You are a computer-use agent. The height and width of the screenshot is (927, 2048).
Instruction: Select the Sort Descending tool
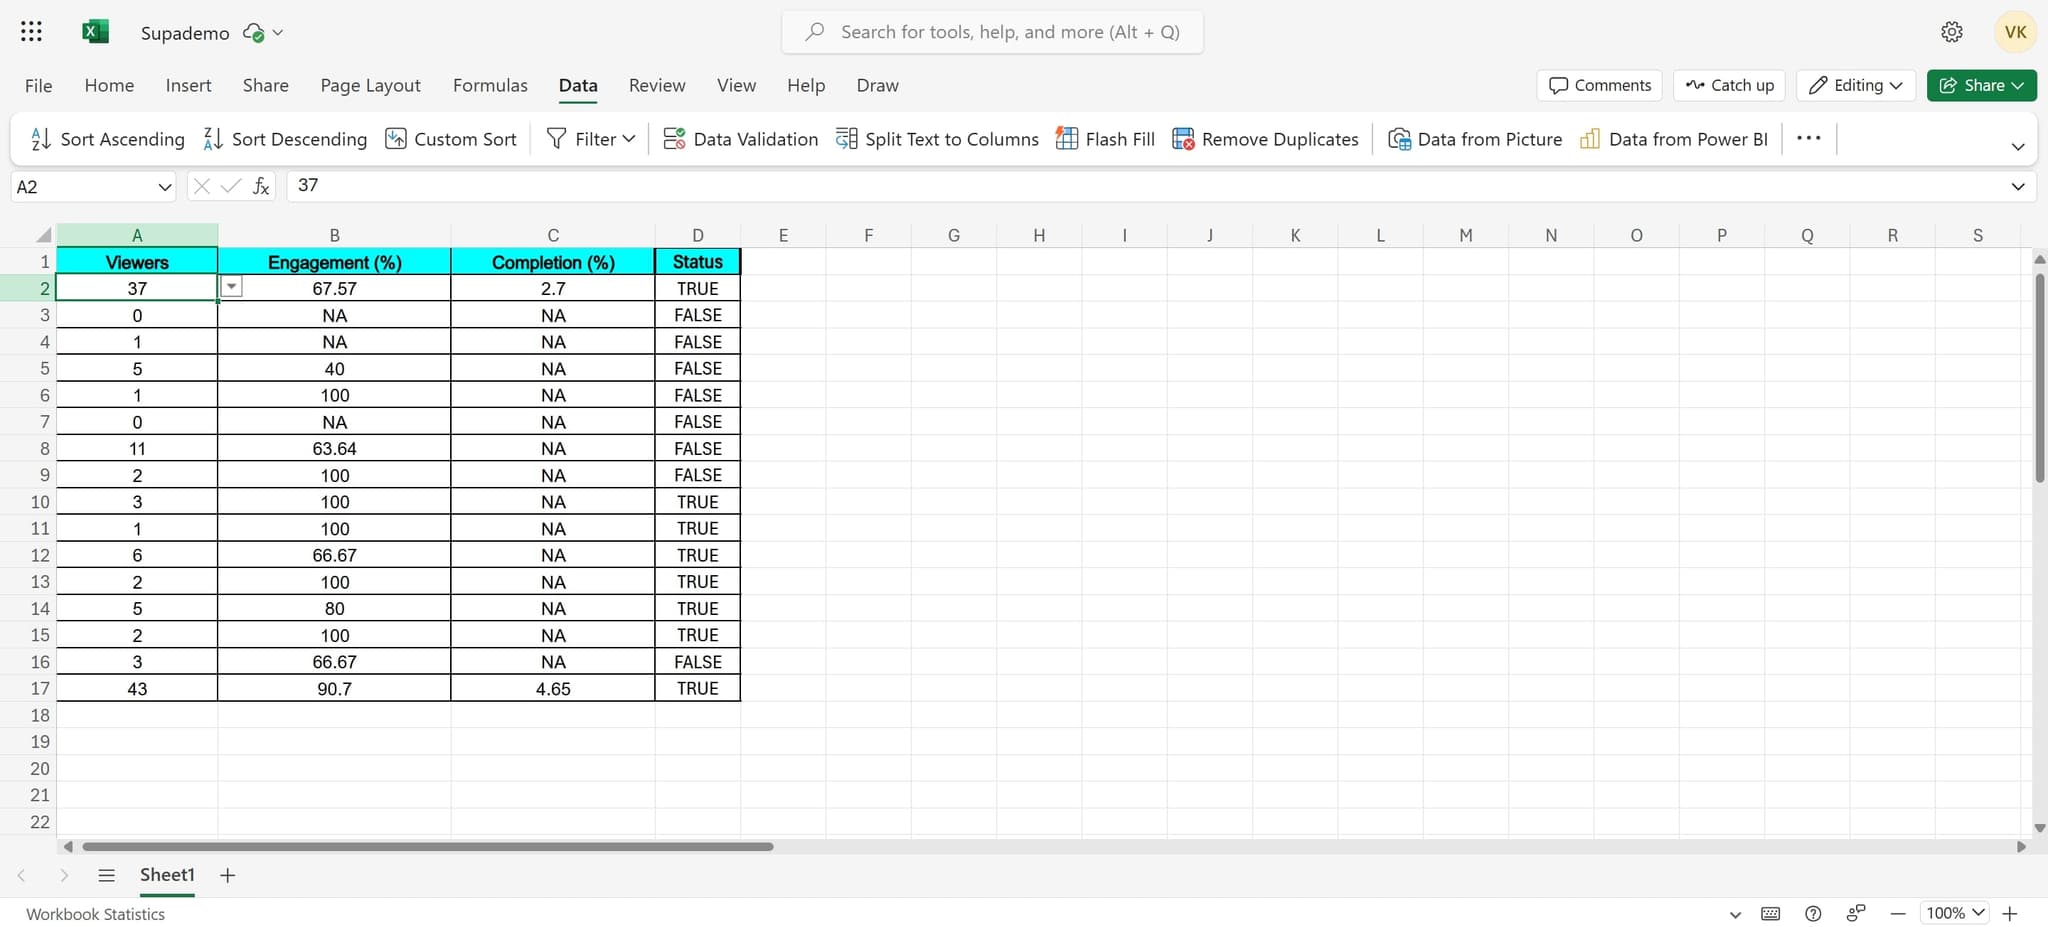[284, 138]
